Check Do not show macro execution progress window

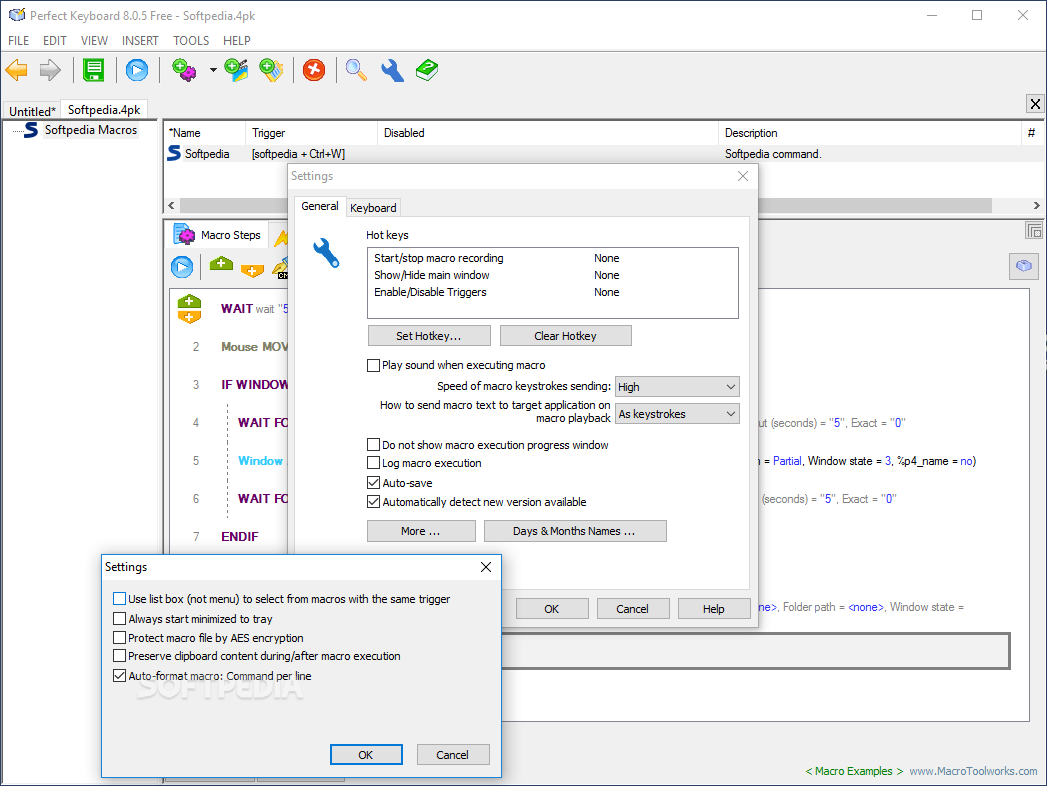(x=373, y=445)
